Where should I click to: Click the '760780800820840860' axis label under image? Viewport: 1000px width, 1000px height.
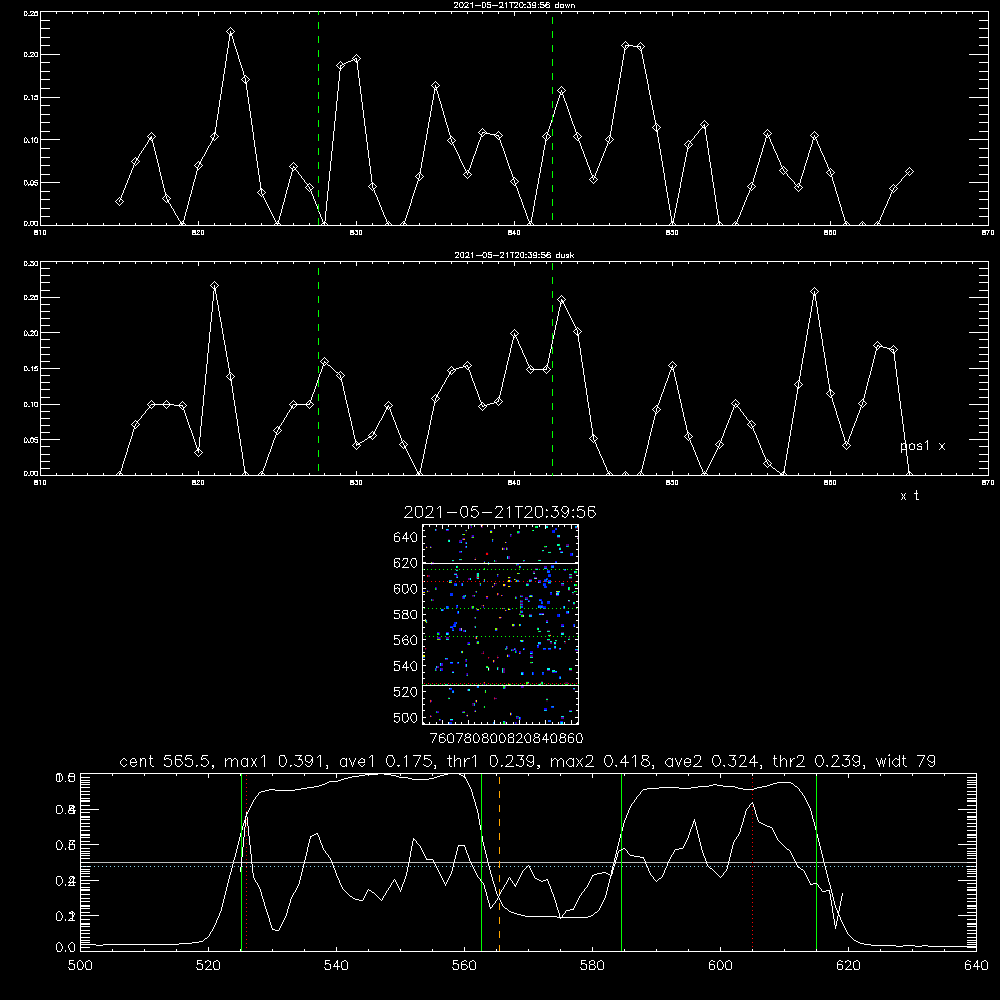pos(506,739)
